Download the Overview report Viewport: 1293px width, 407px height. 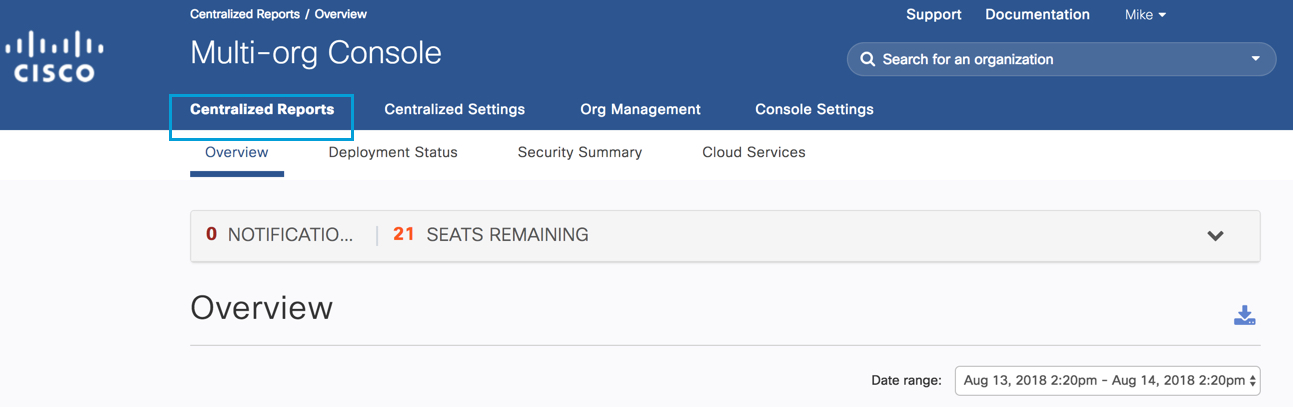click(x=1244, y=316)
